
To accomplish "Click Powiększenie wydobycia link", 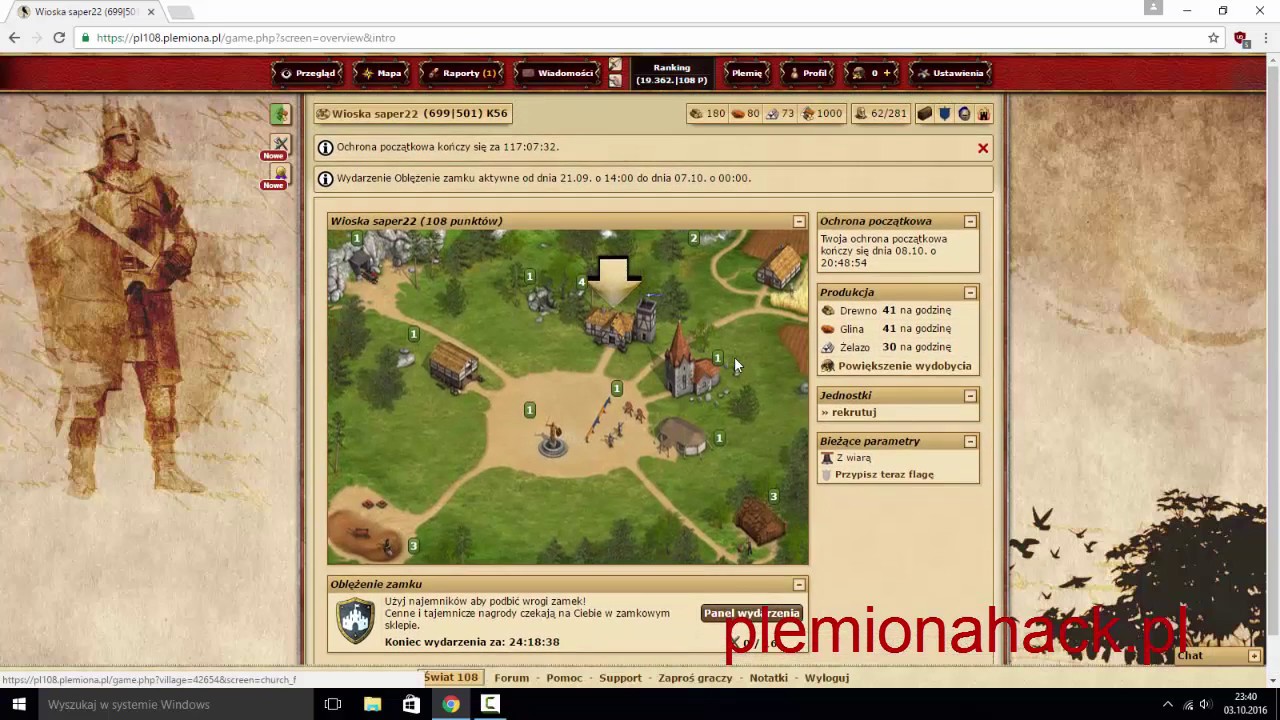I will (x=904, y=366).
